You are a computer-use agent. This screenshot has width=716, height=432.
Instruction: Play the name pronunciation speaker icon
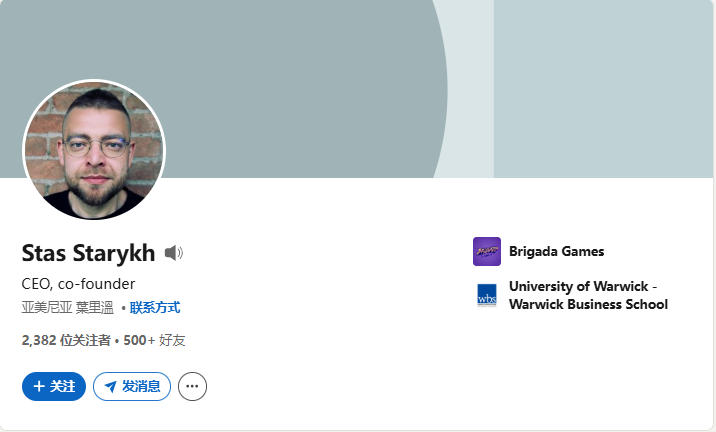(x=174, y=253)
